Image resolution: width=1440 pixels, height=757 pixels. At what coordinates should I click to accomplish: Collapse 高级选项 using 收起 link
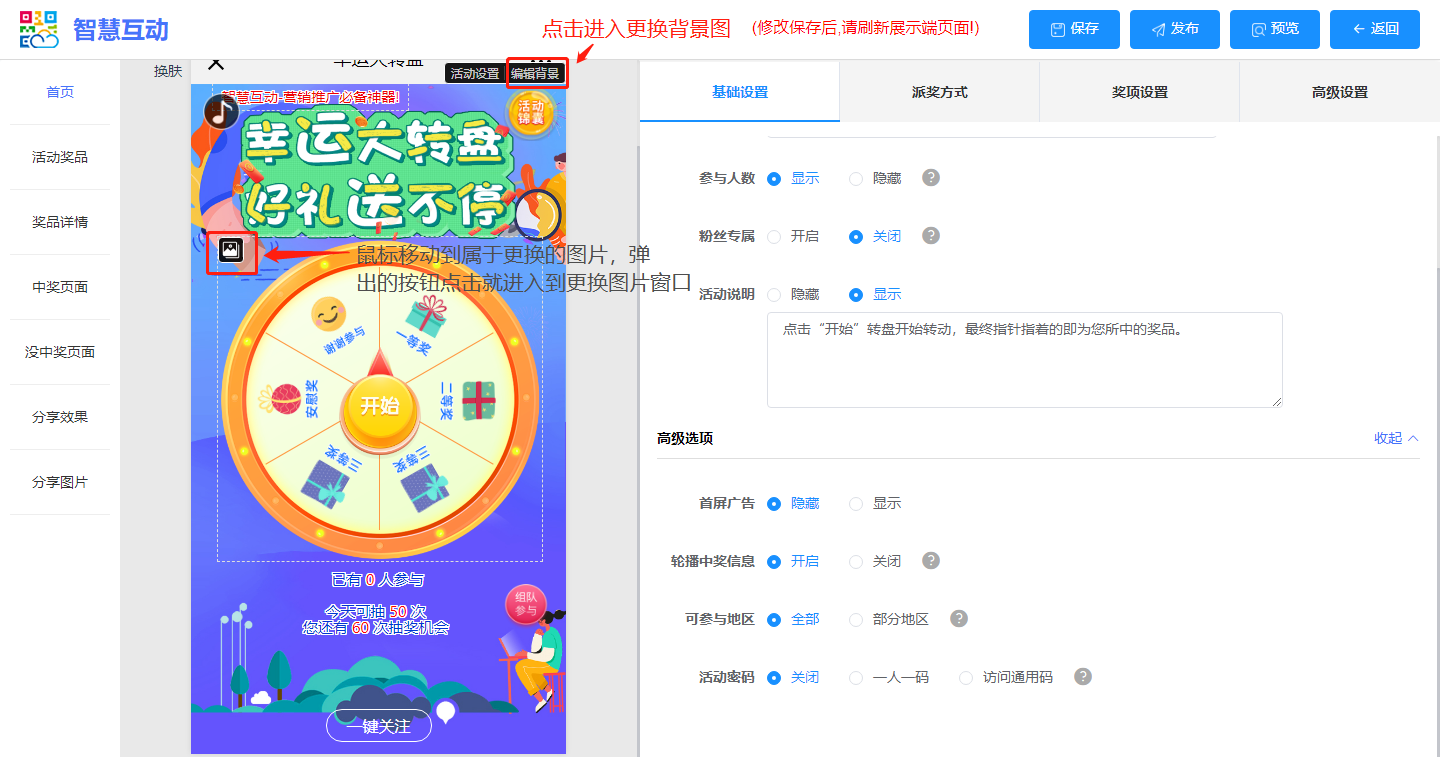tap(1396, 438)
